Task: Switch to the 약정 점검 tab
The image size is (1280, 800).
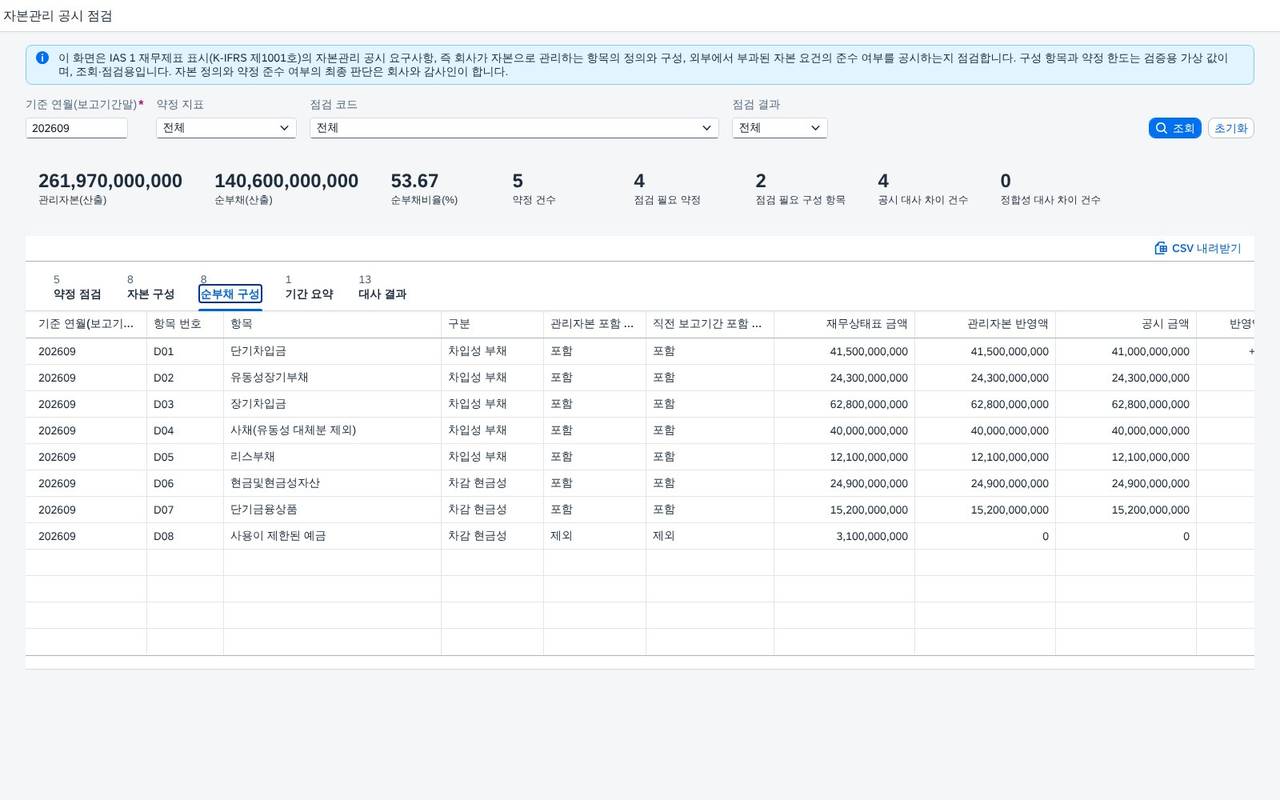Action: coord(77,294)
